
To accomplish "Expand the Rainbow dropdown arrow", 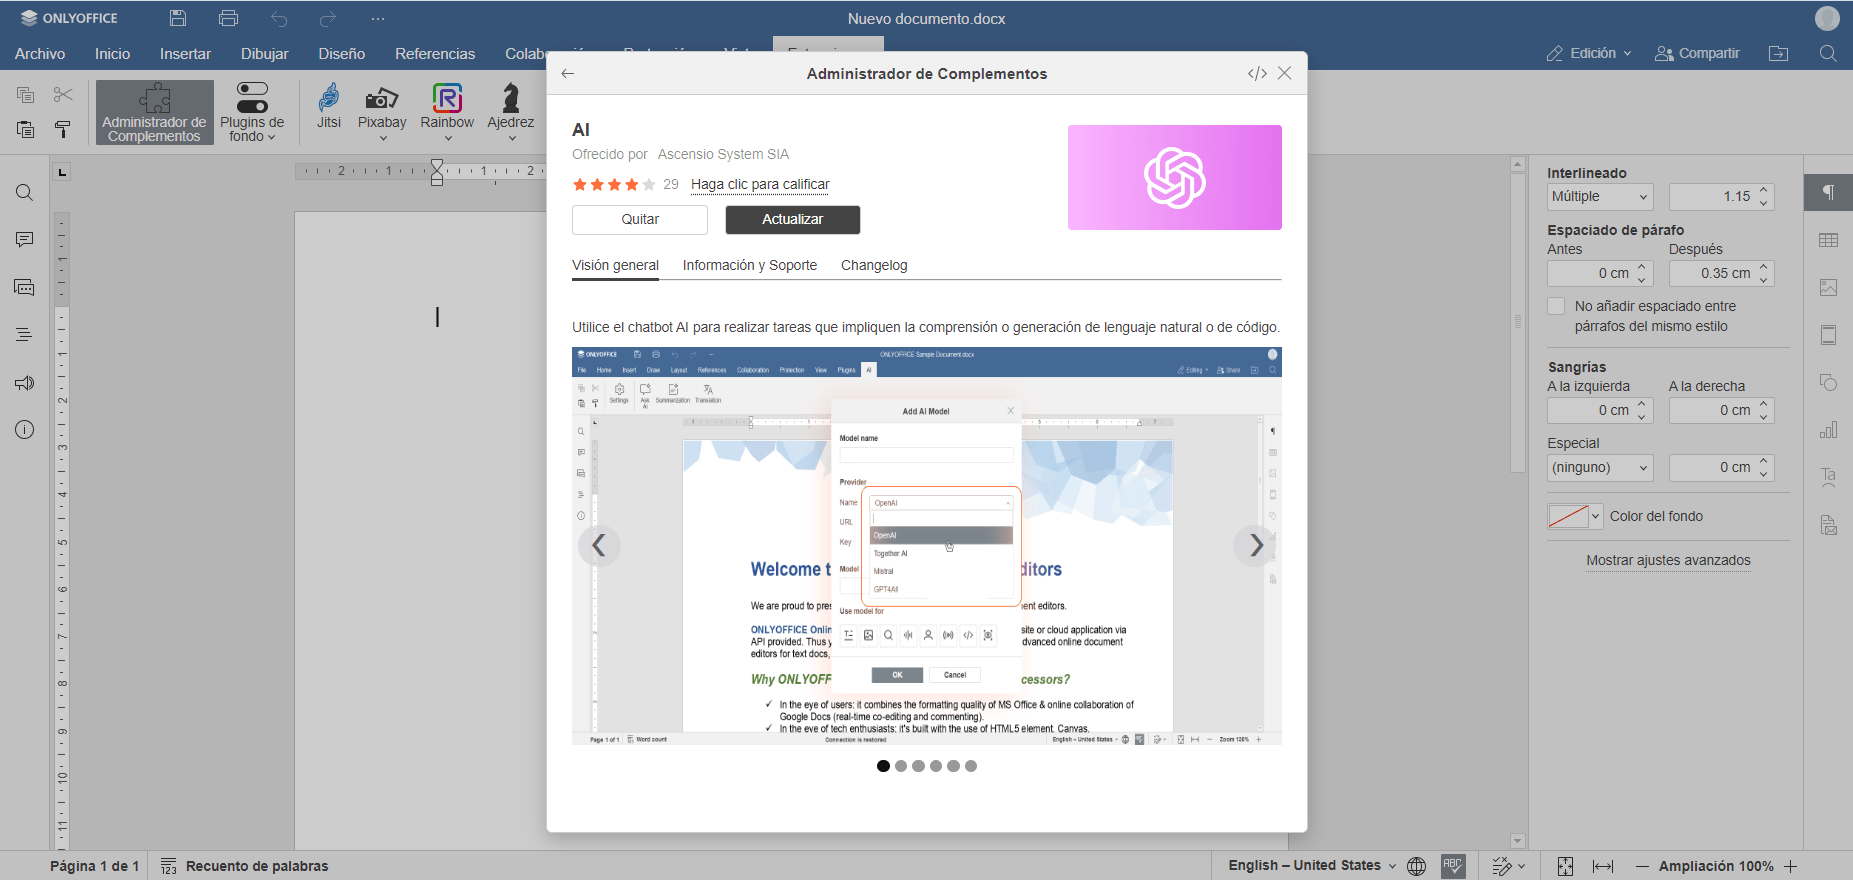I will (x=447, y=138).
